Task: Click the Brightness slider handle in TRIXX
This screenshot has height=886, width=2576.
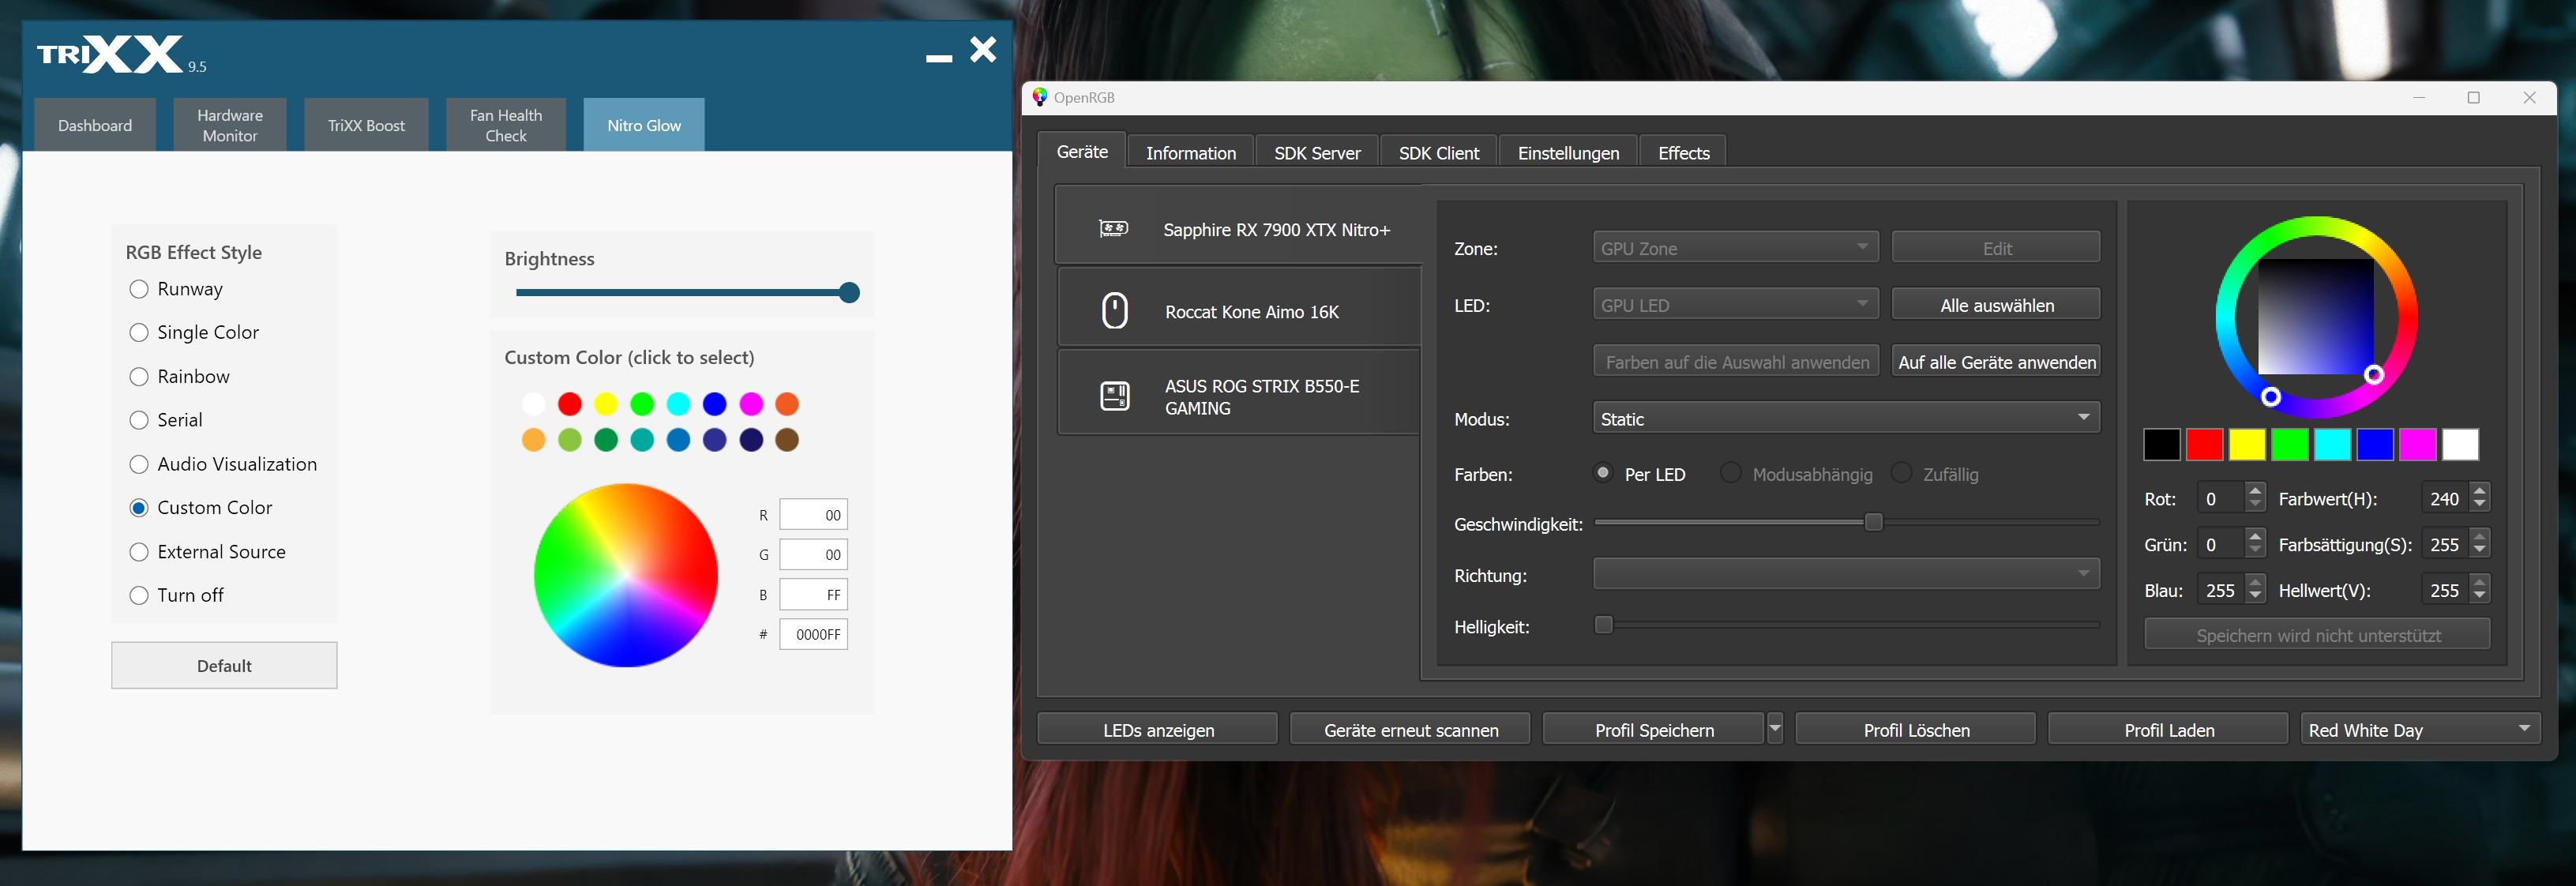Action: point(849,292)
